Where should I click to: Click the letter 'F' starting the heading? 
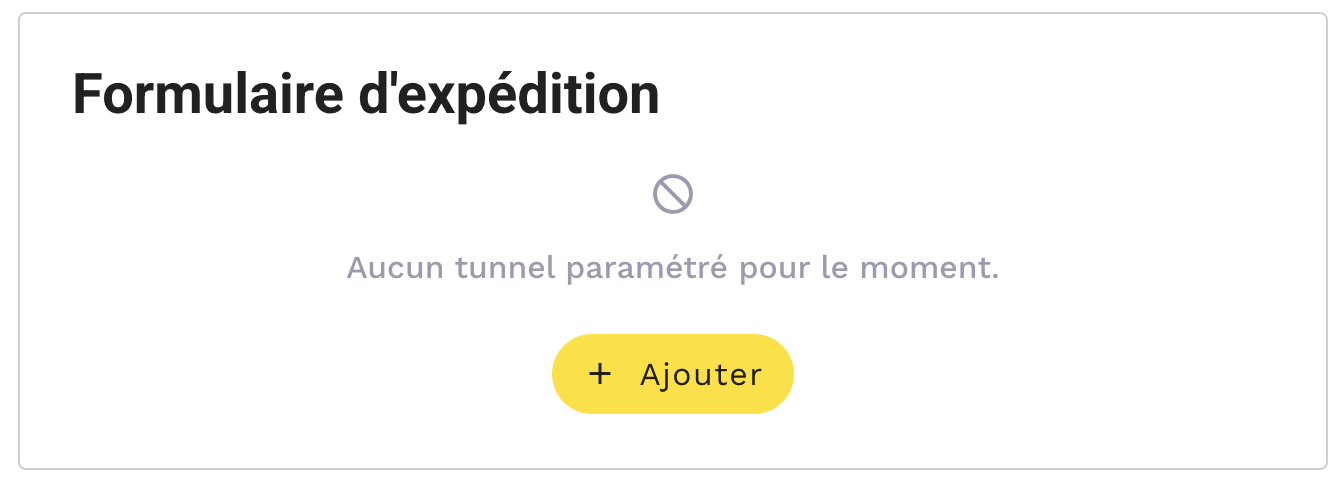click(87, 96)
